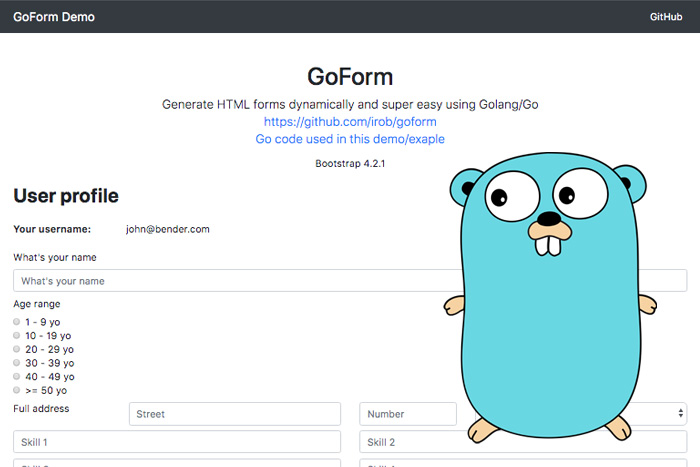Open the GoForm Demo brand link
The width and height of the screenshot is (700, 467).
tap(54, 17)
